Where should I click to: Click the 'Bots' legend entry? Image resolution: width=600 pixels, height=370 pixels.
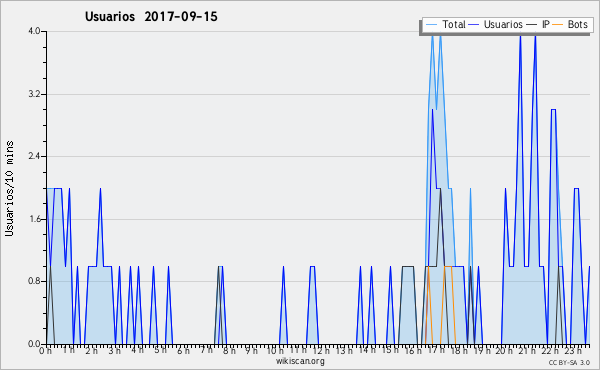577,24
